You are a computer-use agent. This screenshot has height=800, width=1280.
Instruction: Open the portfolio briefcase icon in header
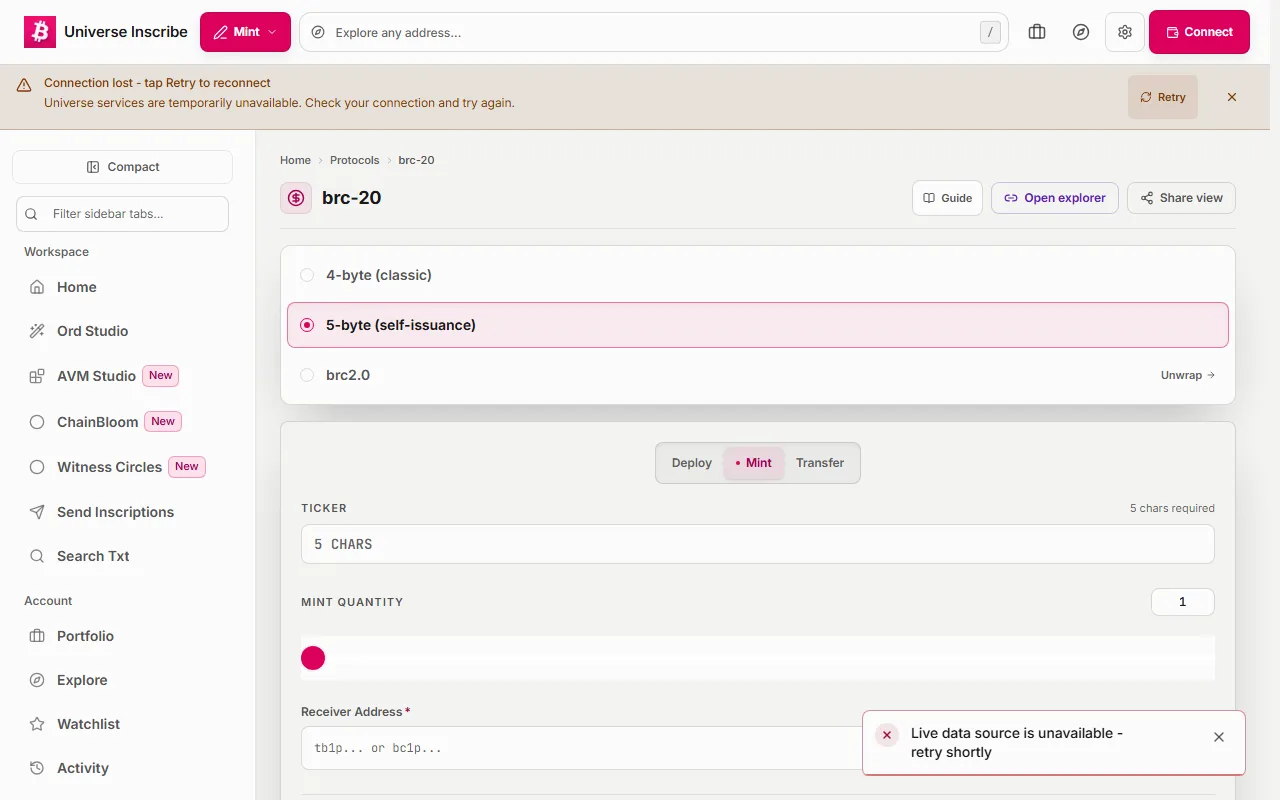(1037, 32)
